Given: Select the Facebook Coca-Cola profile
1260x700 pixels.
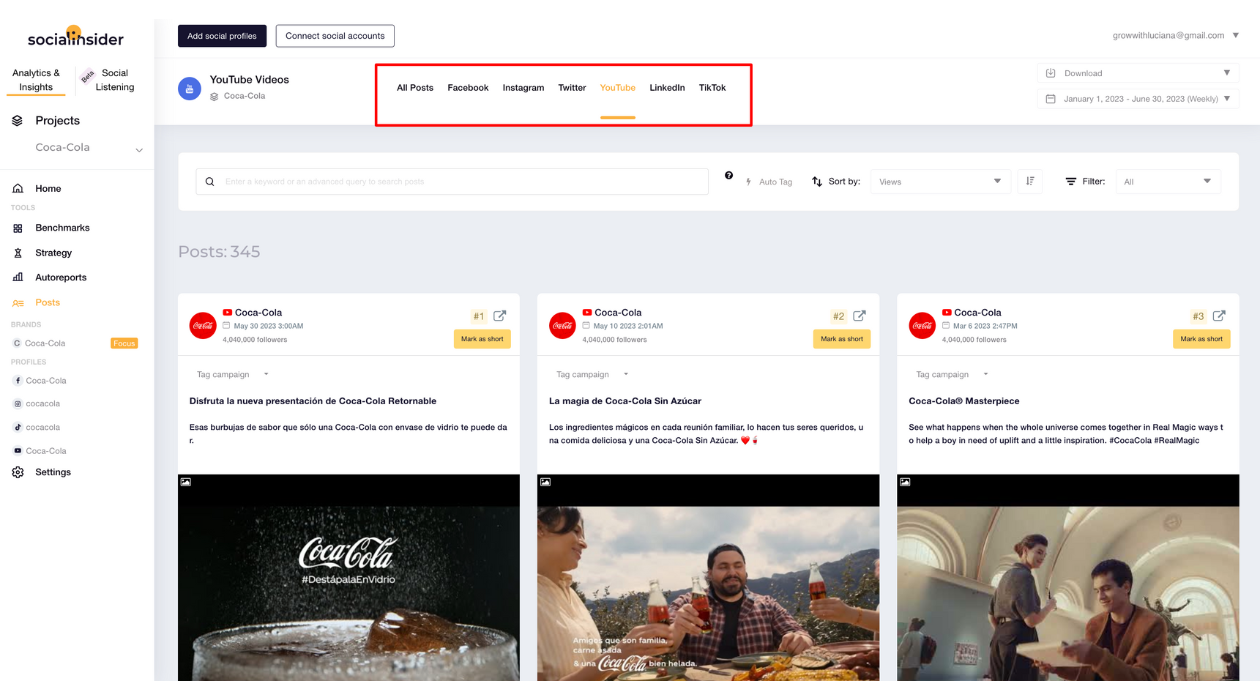Looking at the screenshot, I should point(40,381).
